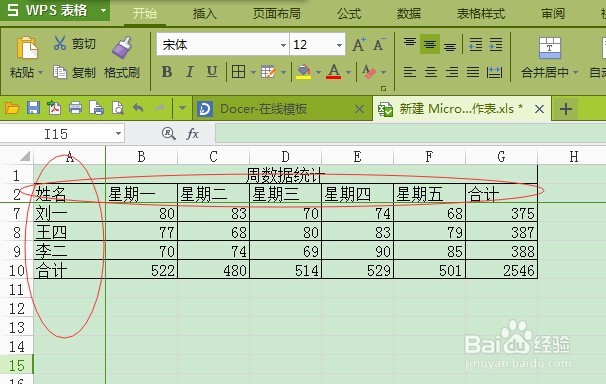Click the draw border table icon
The image size is (606, 384).
tap(268, 72)
